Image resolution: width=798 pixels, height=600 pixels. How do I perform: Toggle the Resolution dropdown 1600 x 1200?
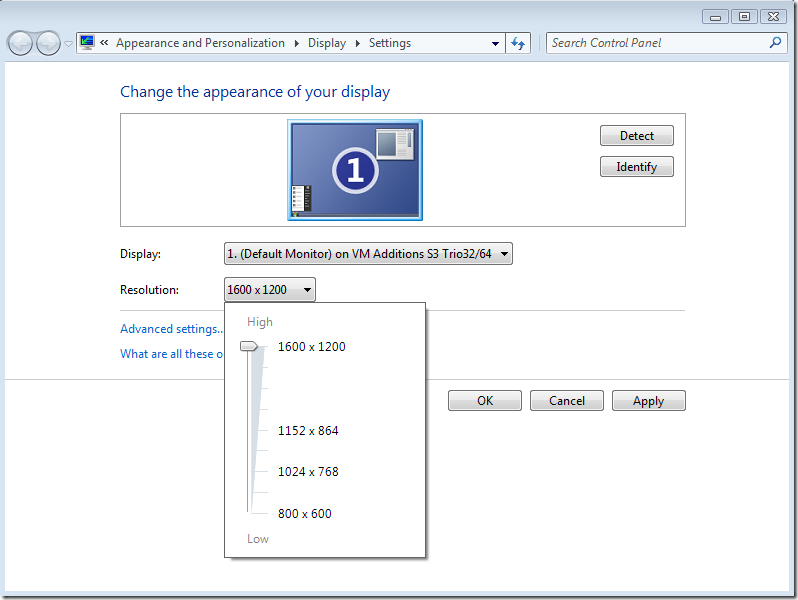270,290
